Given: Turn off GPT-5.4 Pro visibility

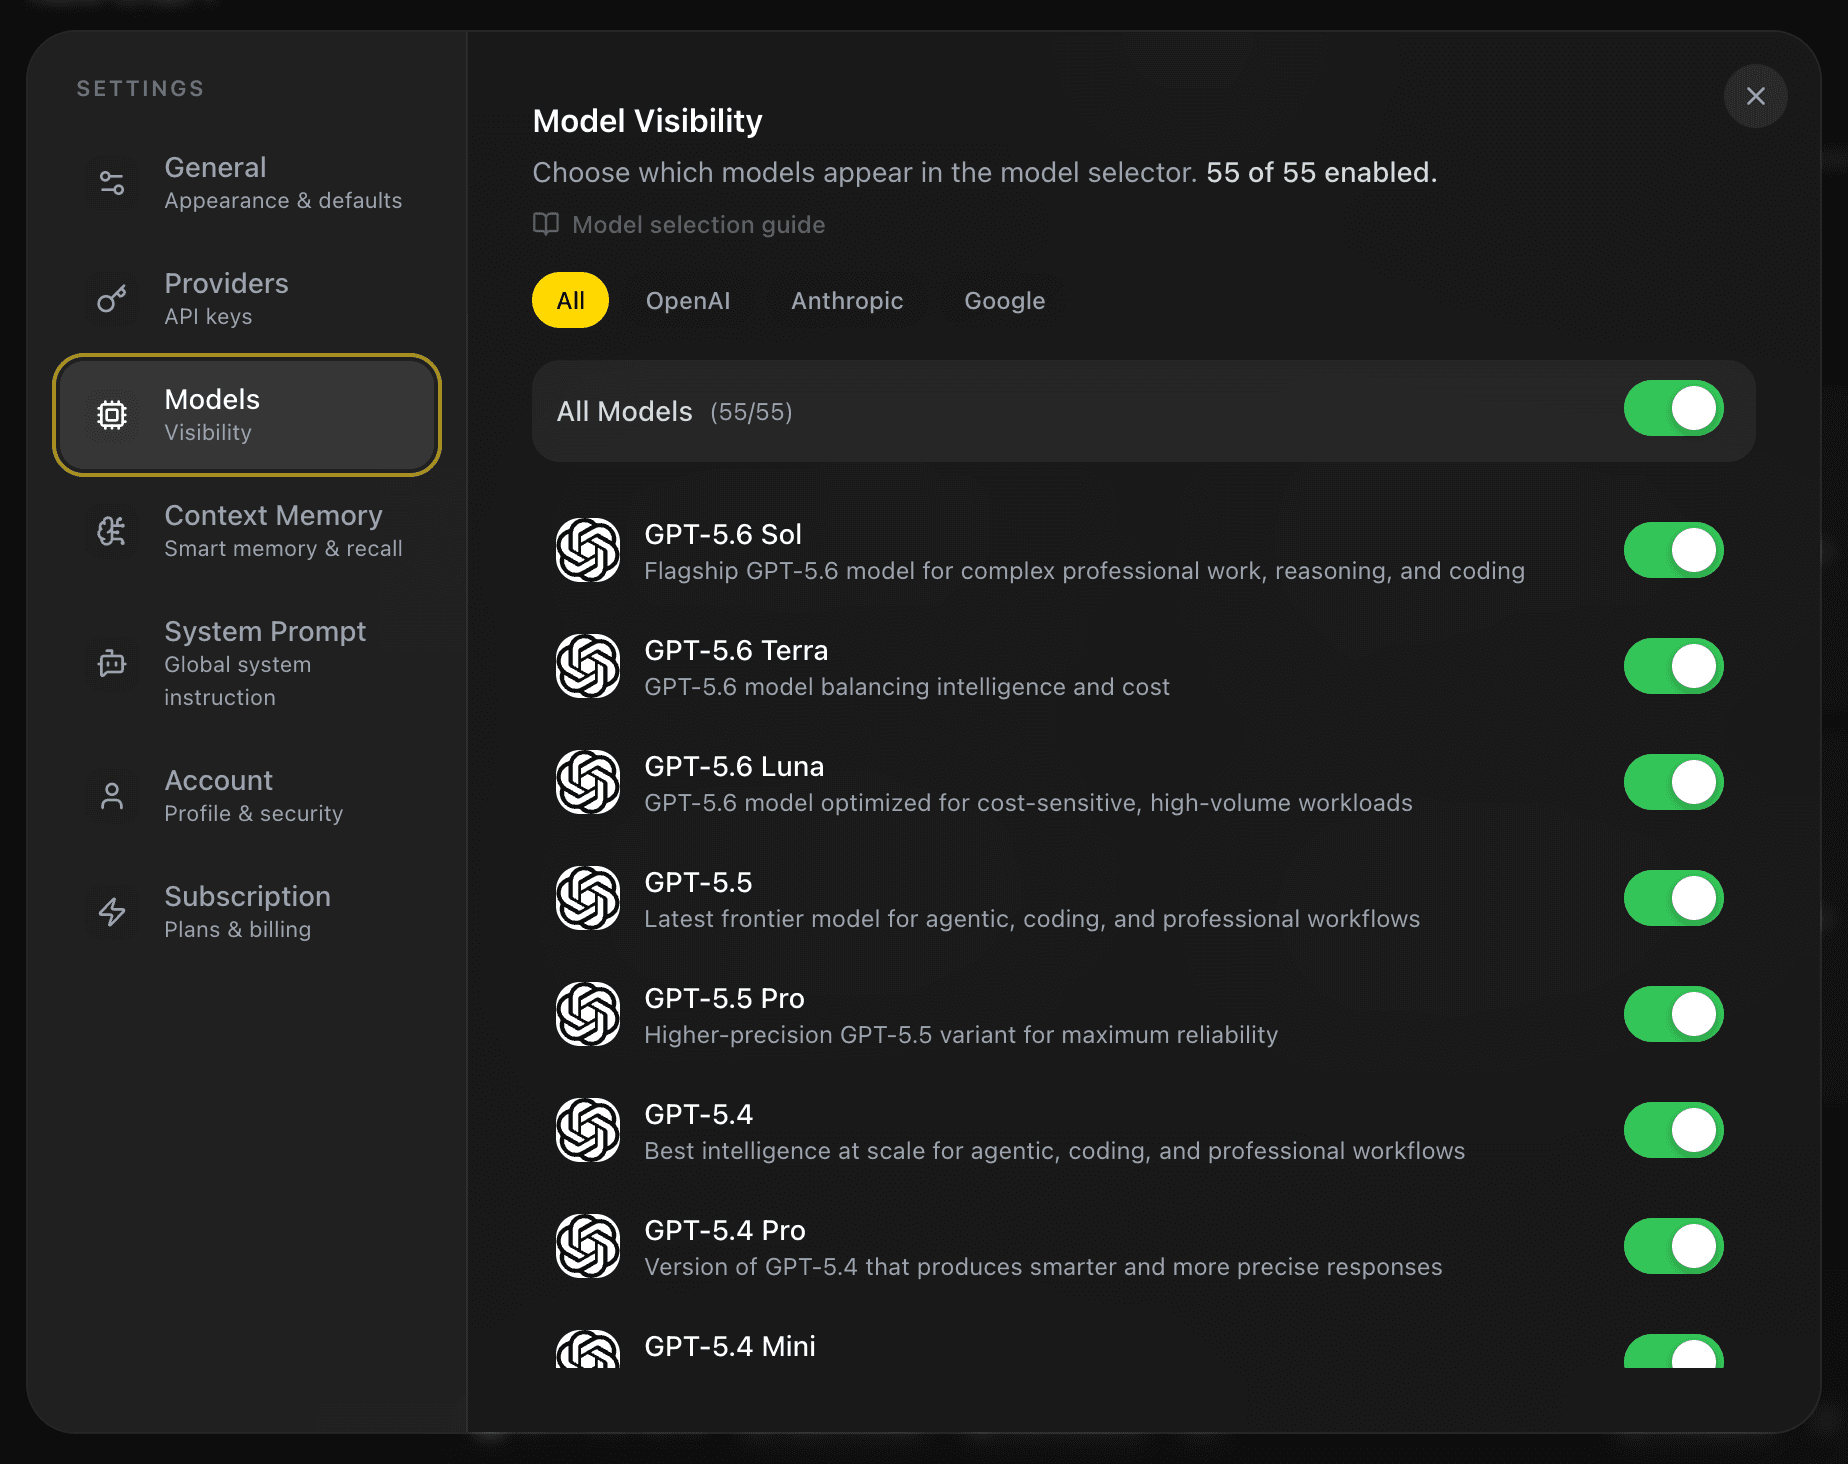Looking at the screenshot, I should click(1673, 1246).
